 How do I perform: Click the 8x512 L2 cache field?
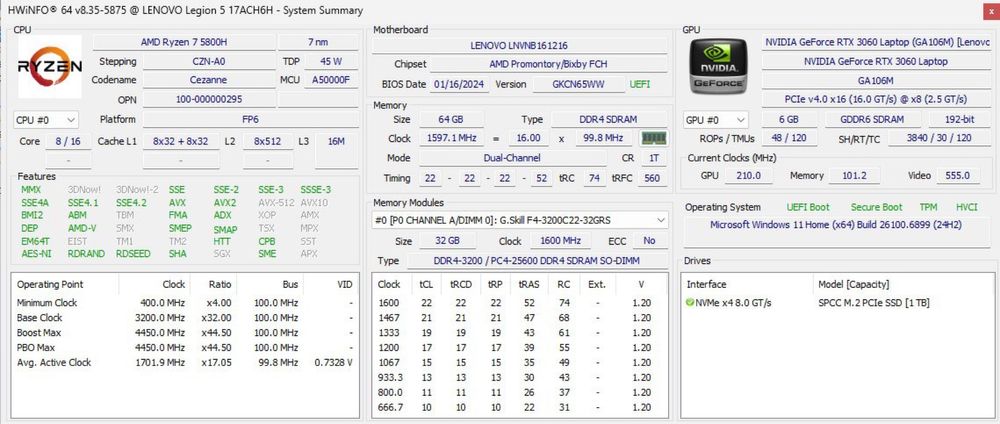click(268, 142)
